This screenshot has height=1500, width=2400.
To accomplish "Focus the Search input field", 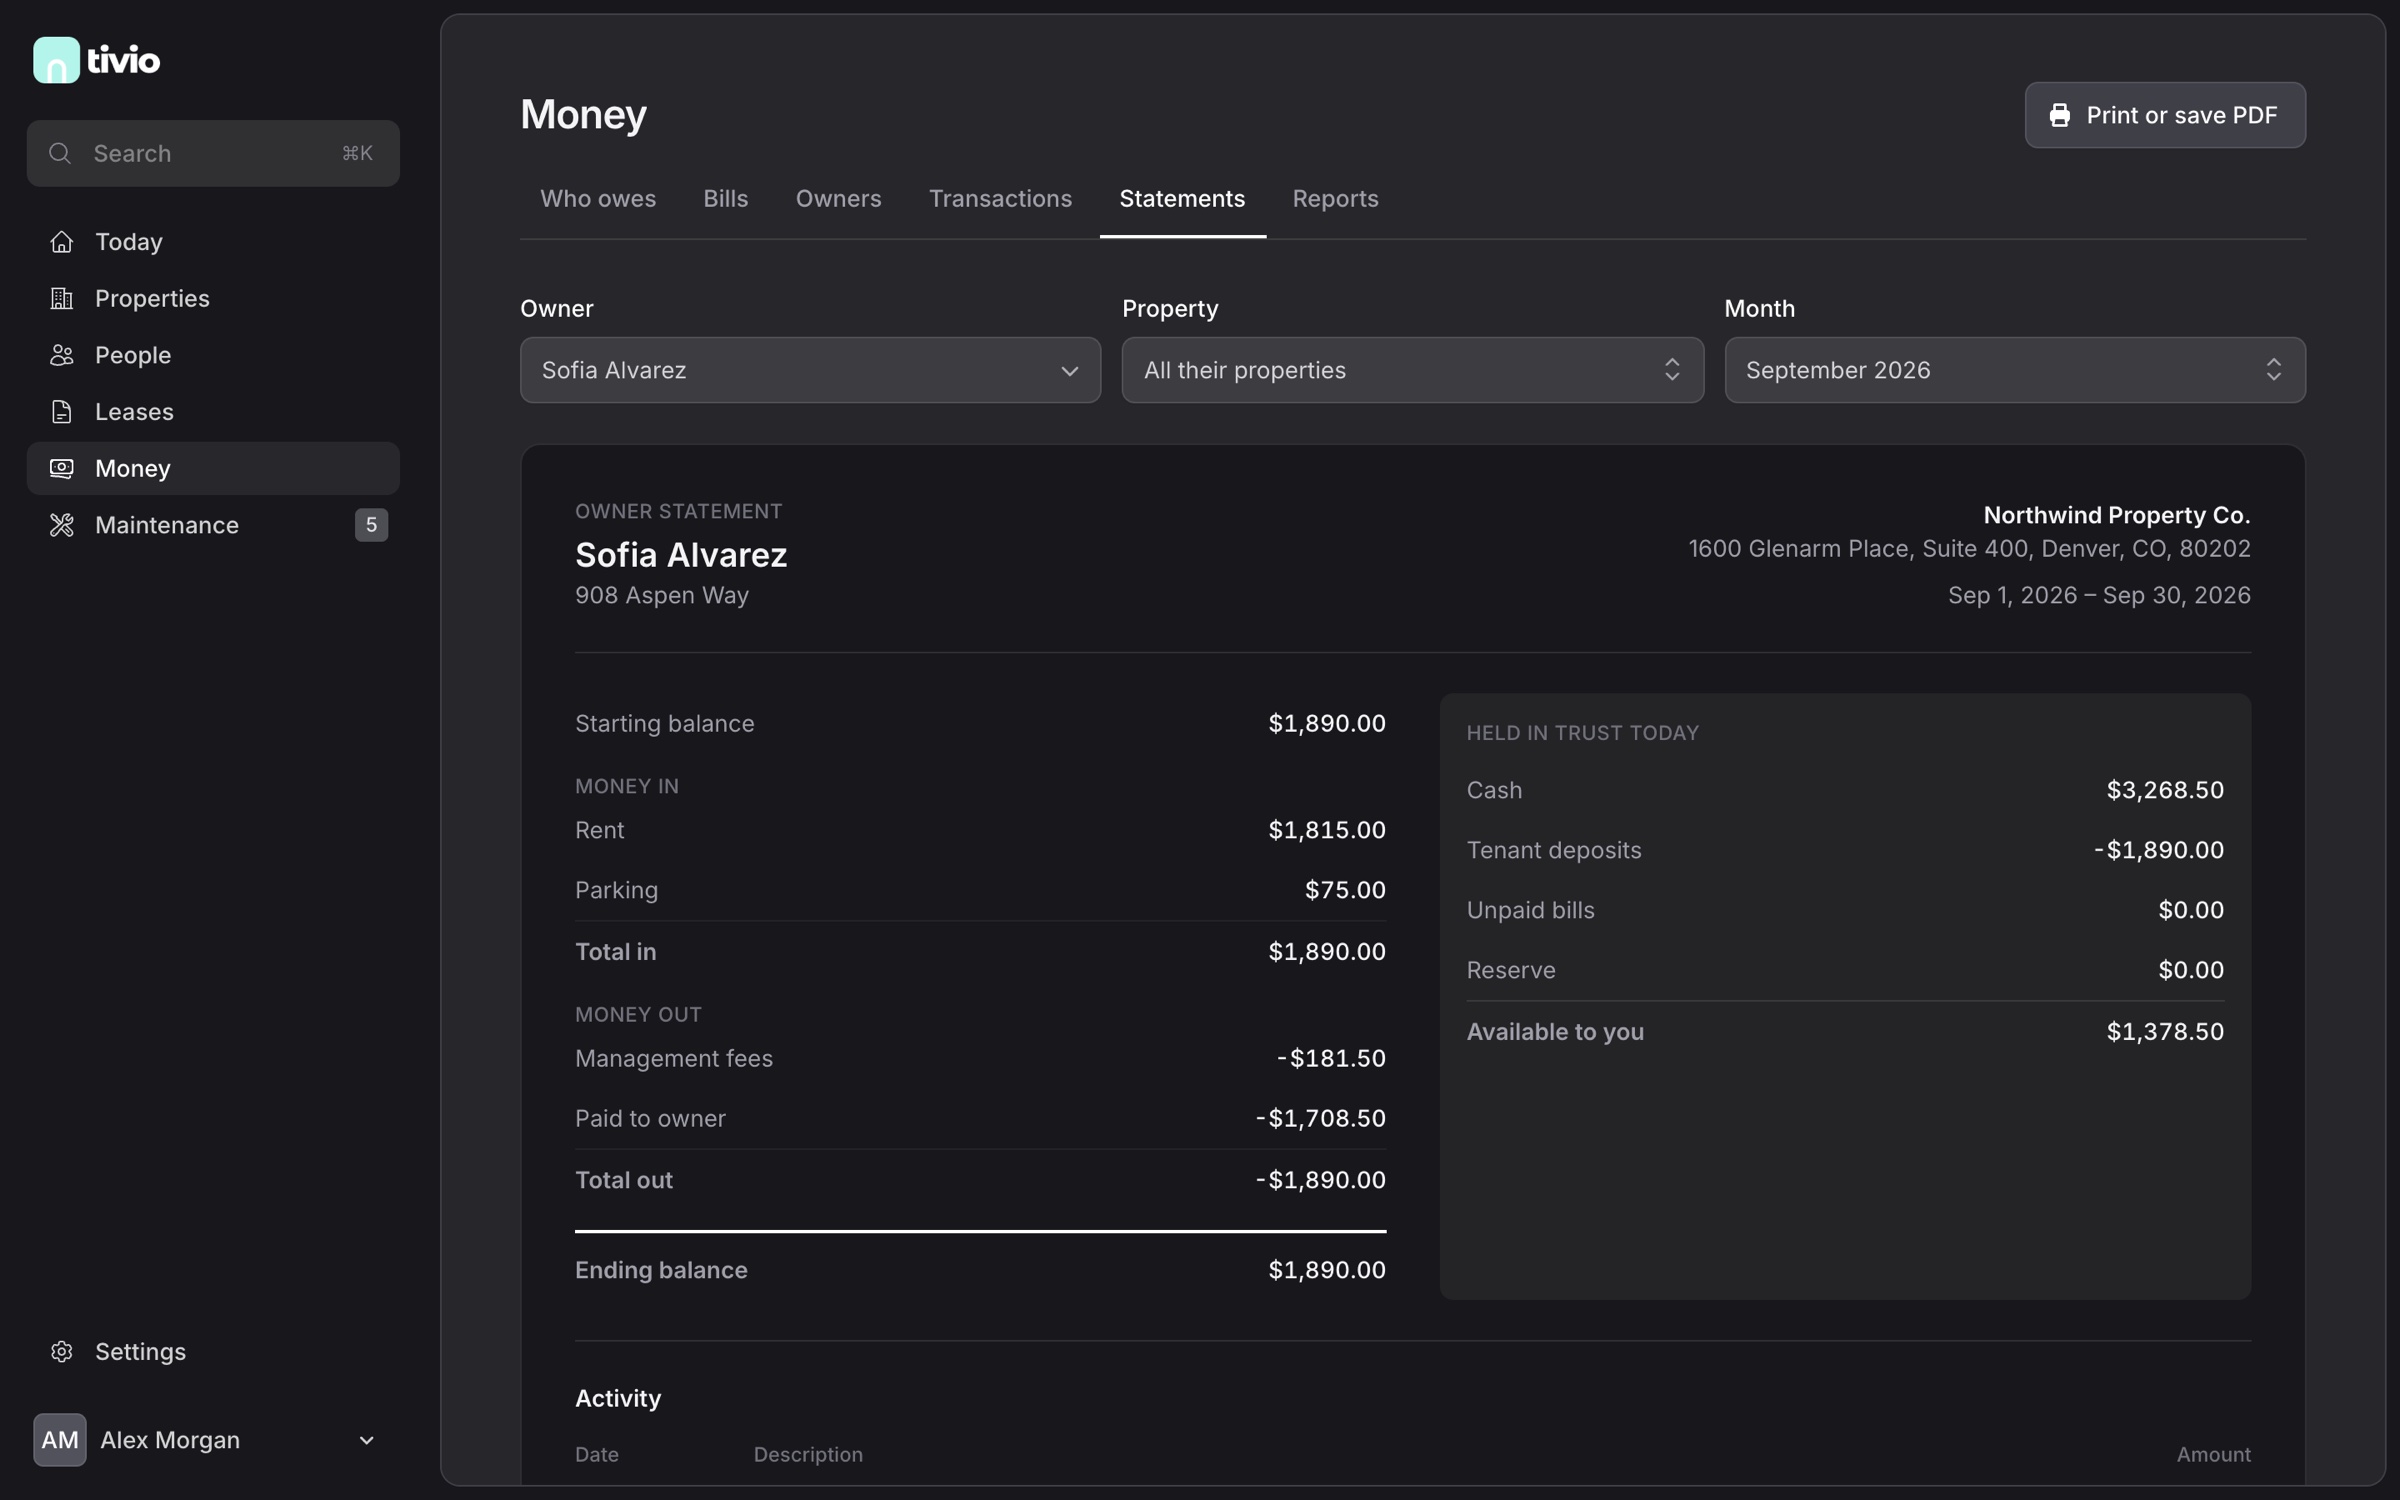I will click(x=213, y=153).
